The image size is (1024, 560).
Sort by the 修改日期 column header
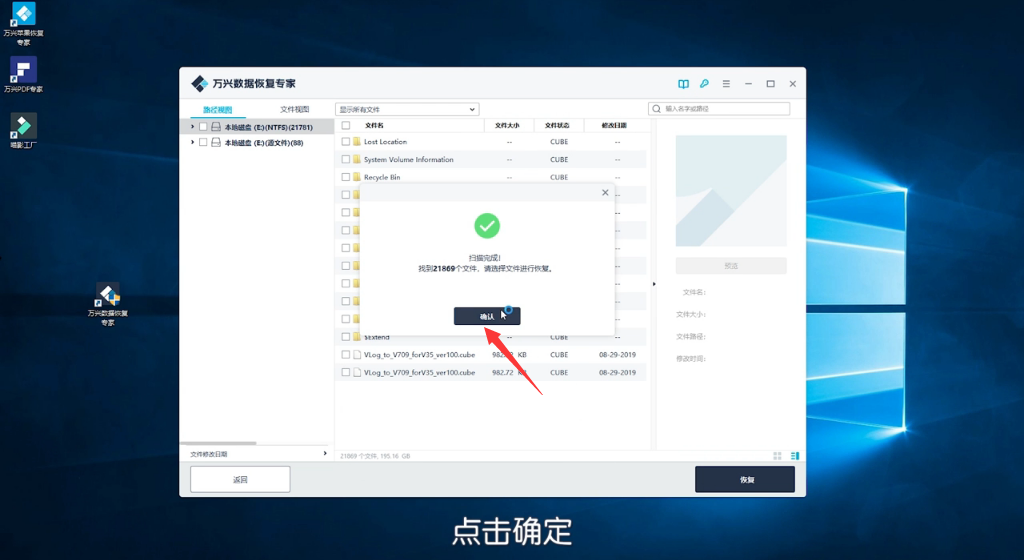614,125
